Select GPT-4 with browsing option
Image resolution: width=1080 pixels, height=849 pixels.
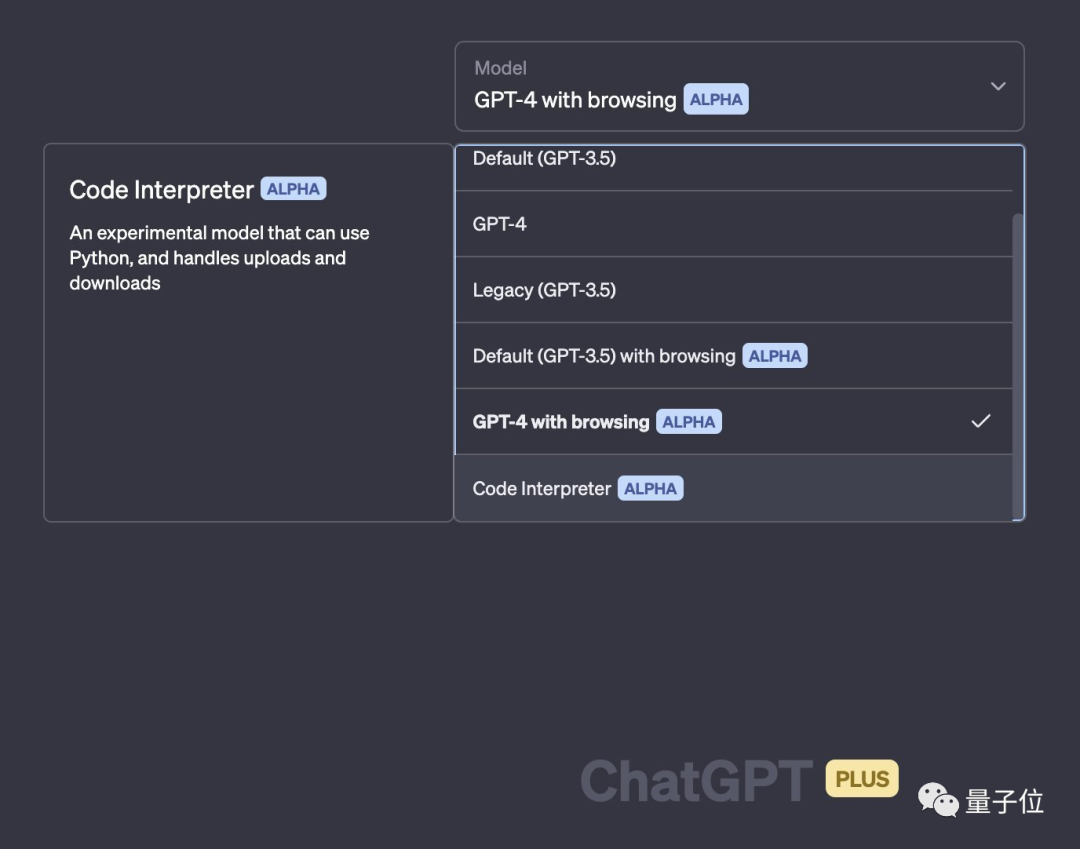(561, 422)
